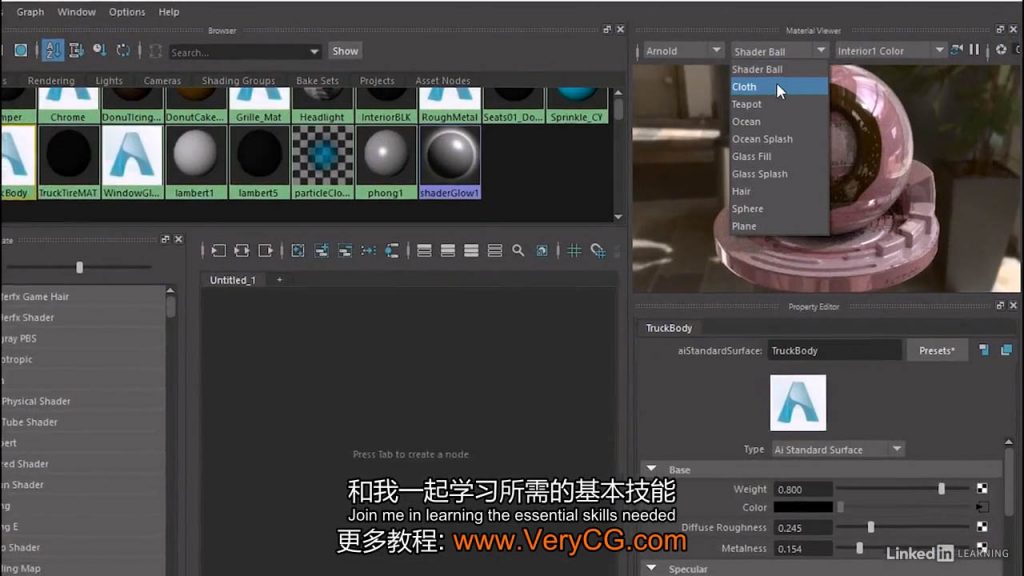
Task: Click the Material Viewer settings wheel icon
Action: point(1000,50)
